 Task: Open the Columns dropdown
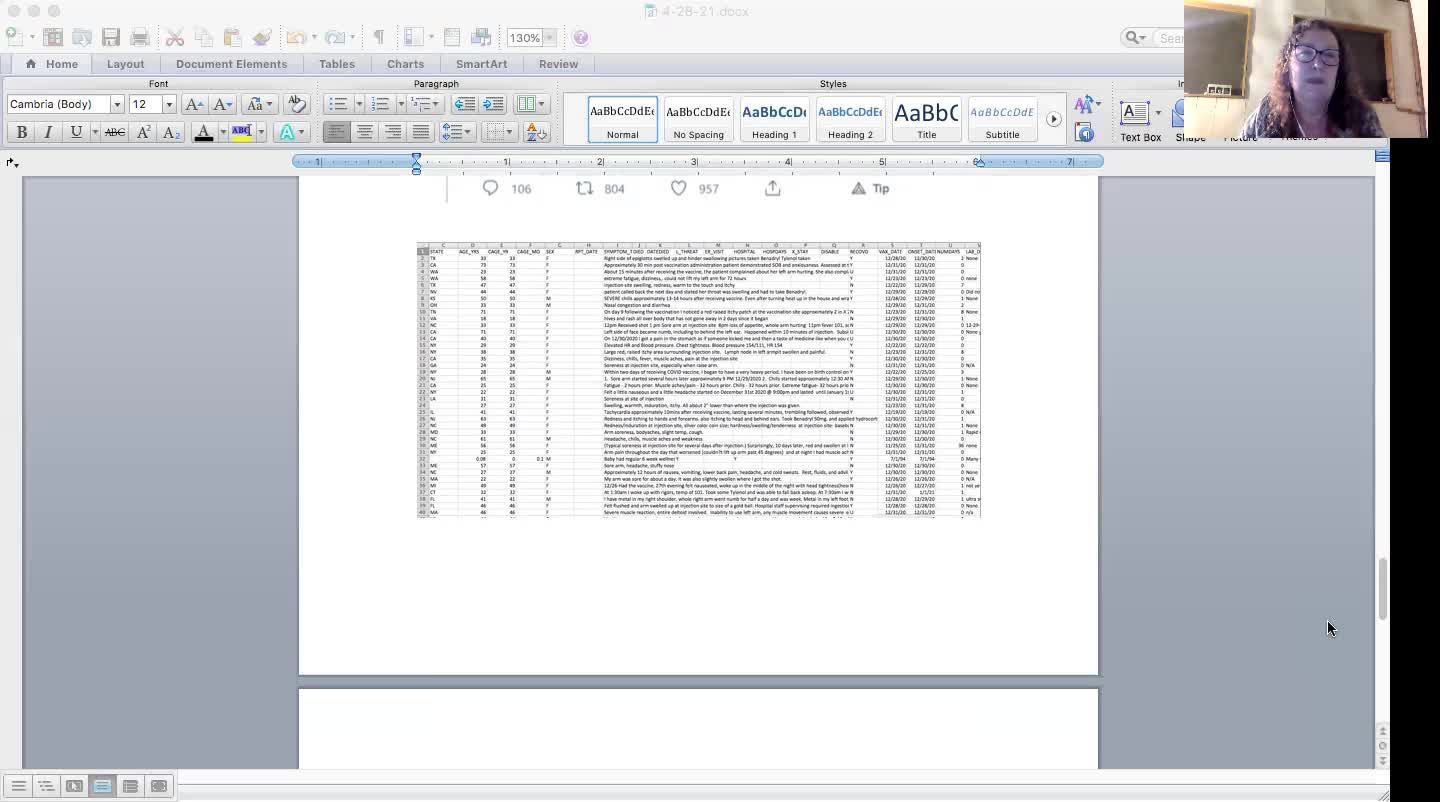pyautogui.click(x=531, y=104)
